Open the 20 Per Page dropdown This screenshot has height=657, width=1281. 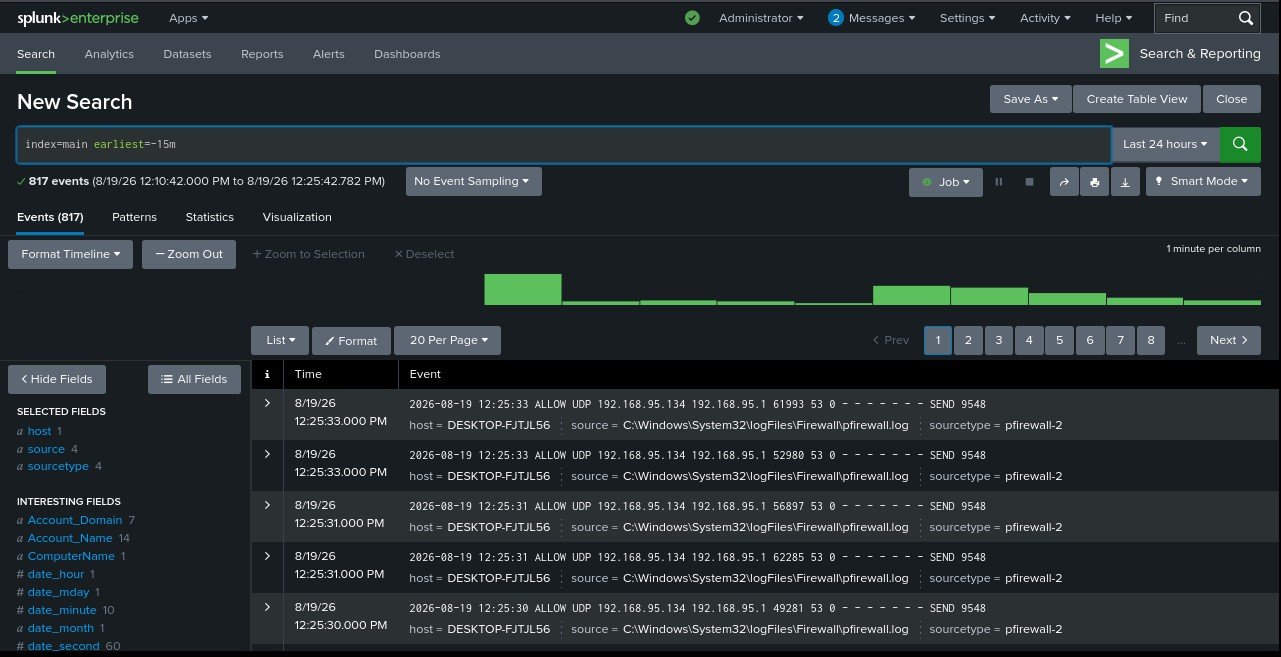pos(448,340)
